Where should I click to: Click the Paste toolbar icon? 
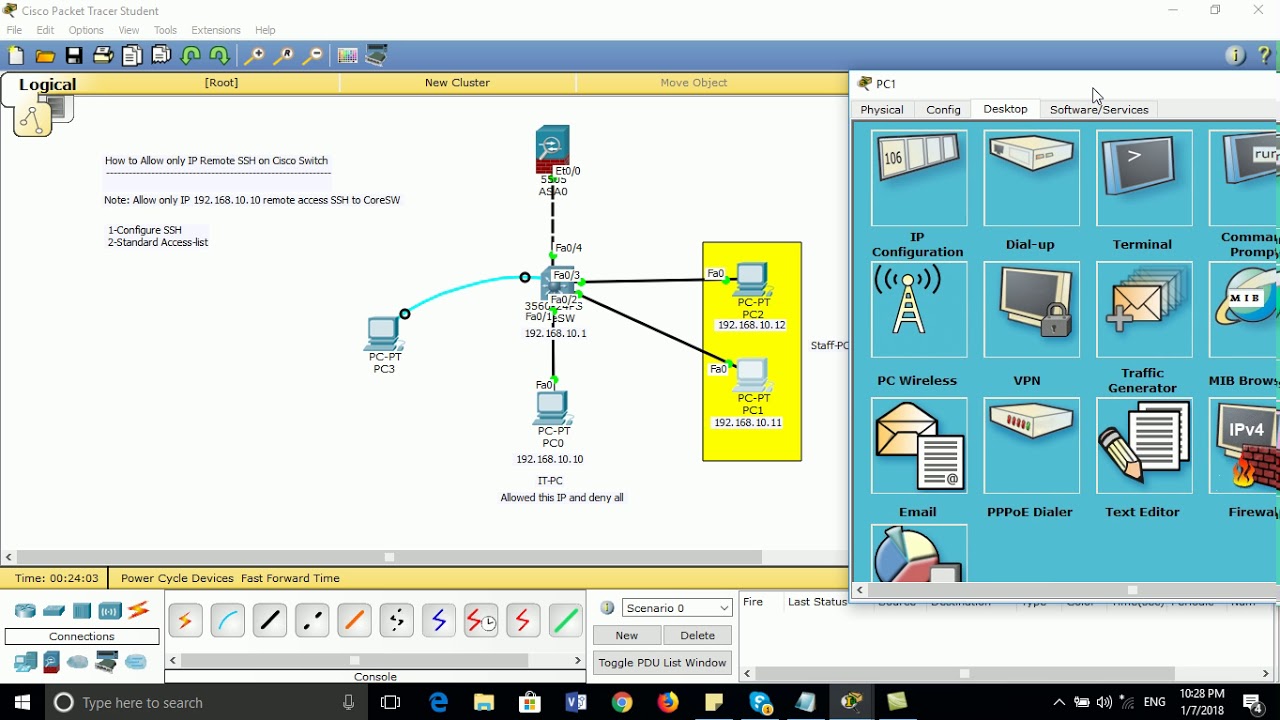(161, 56)
